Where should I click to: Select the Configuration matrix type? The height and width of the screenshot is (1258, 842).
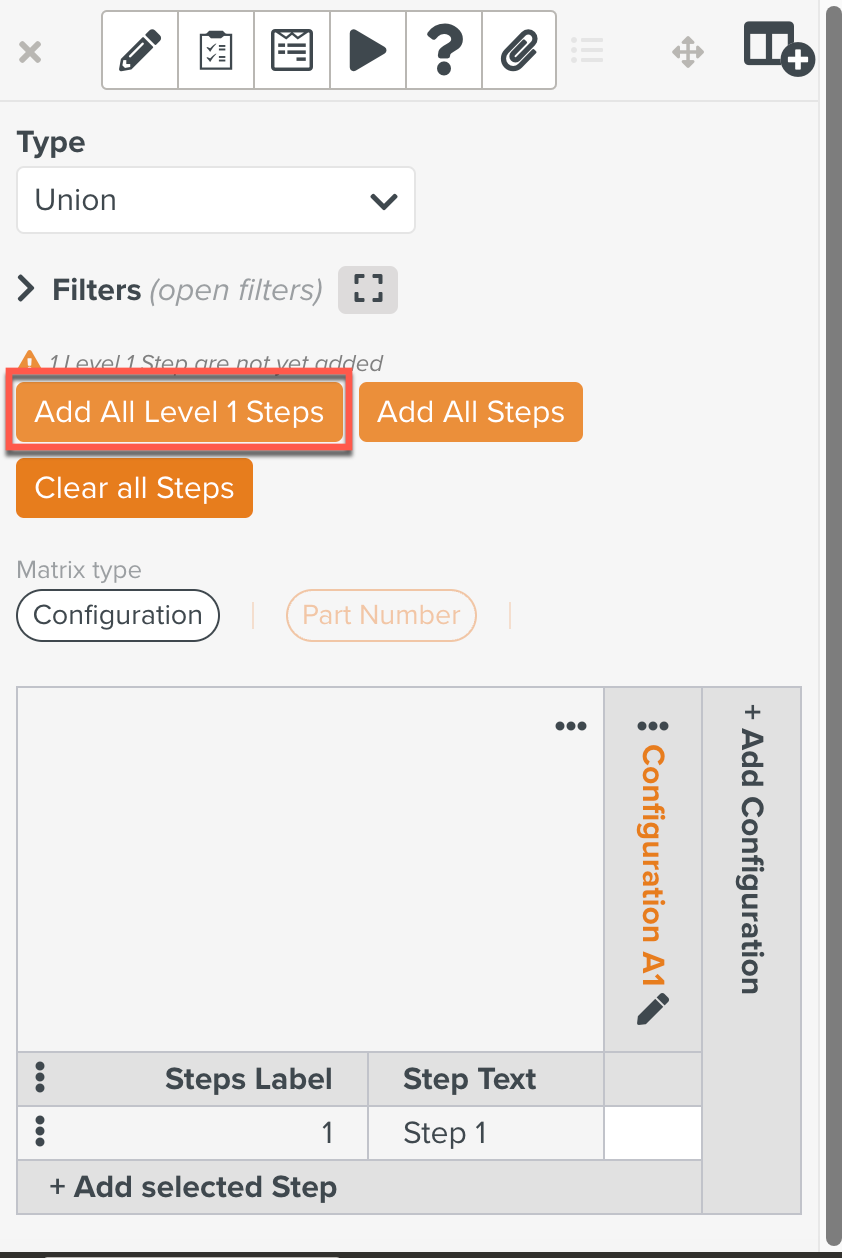tap(117, 615)
